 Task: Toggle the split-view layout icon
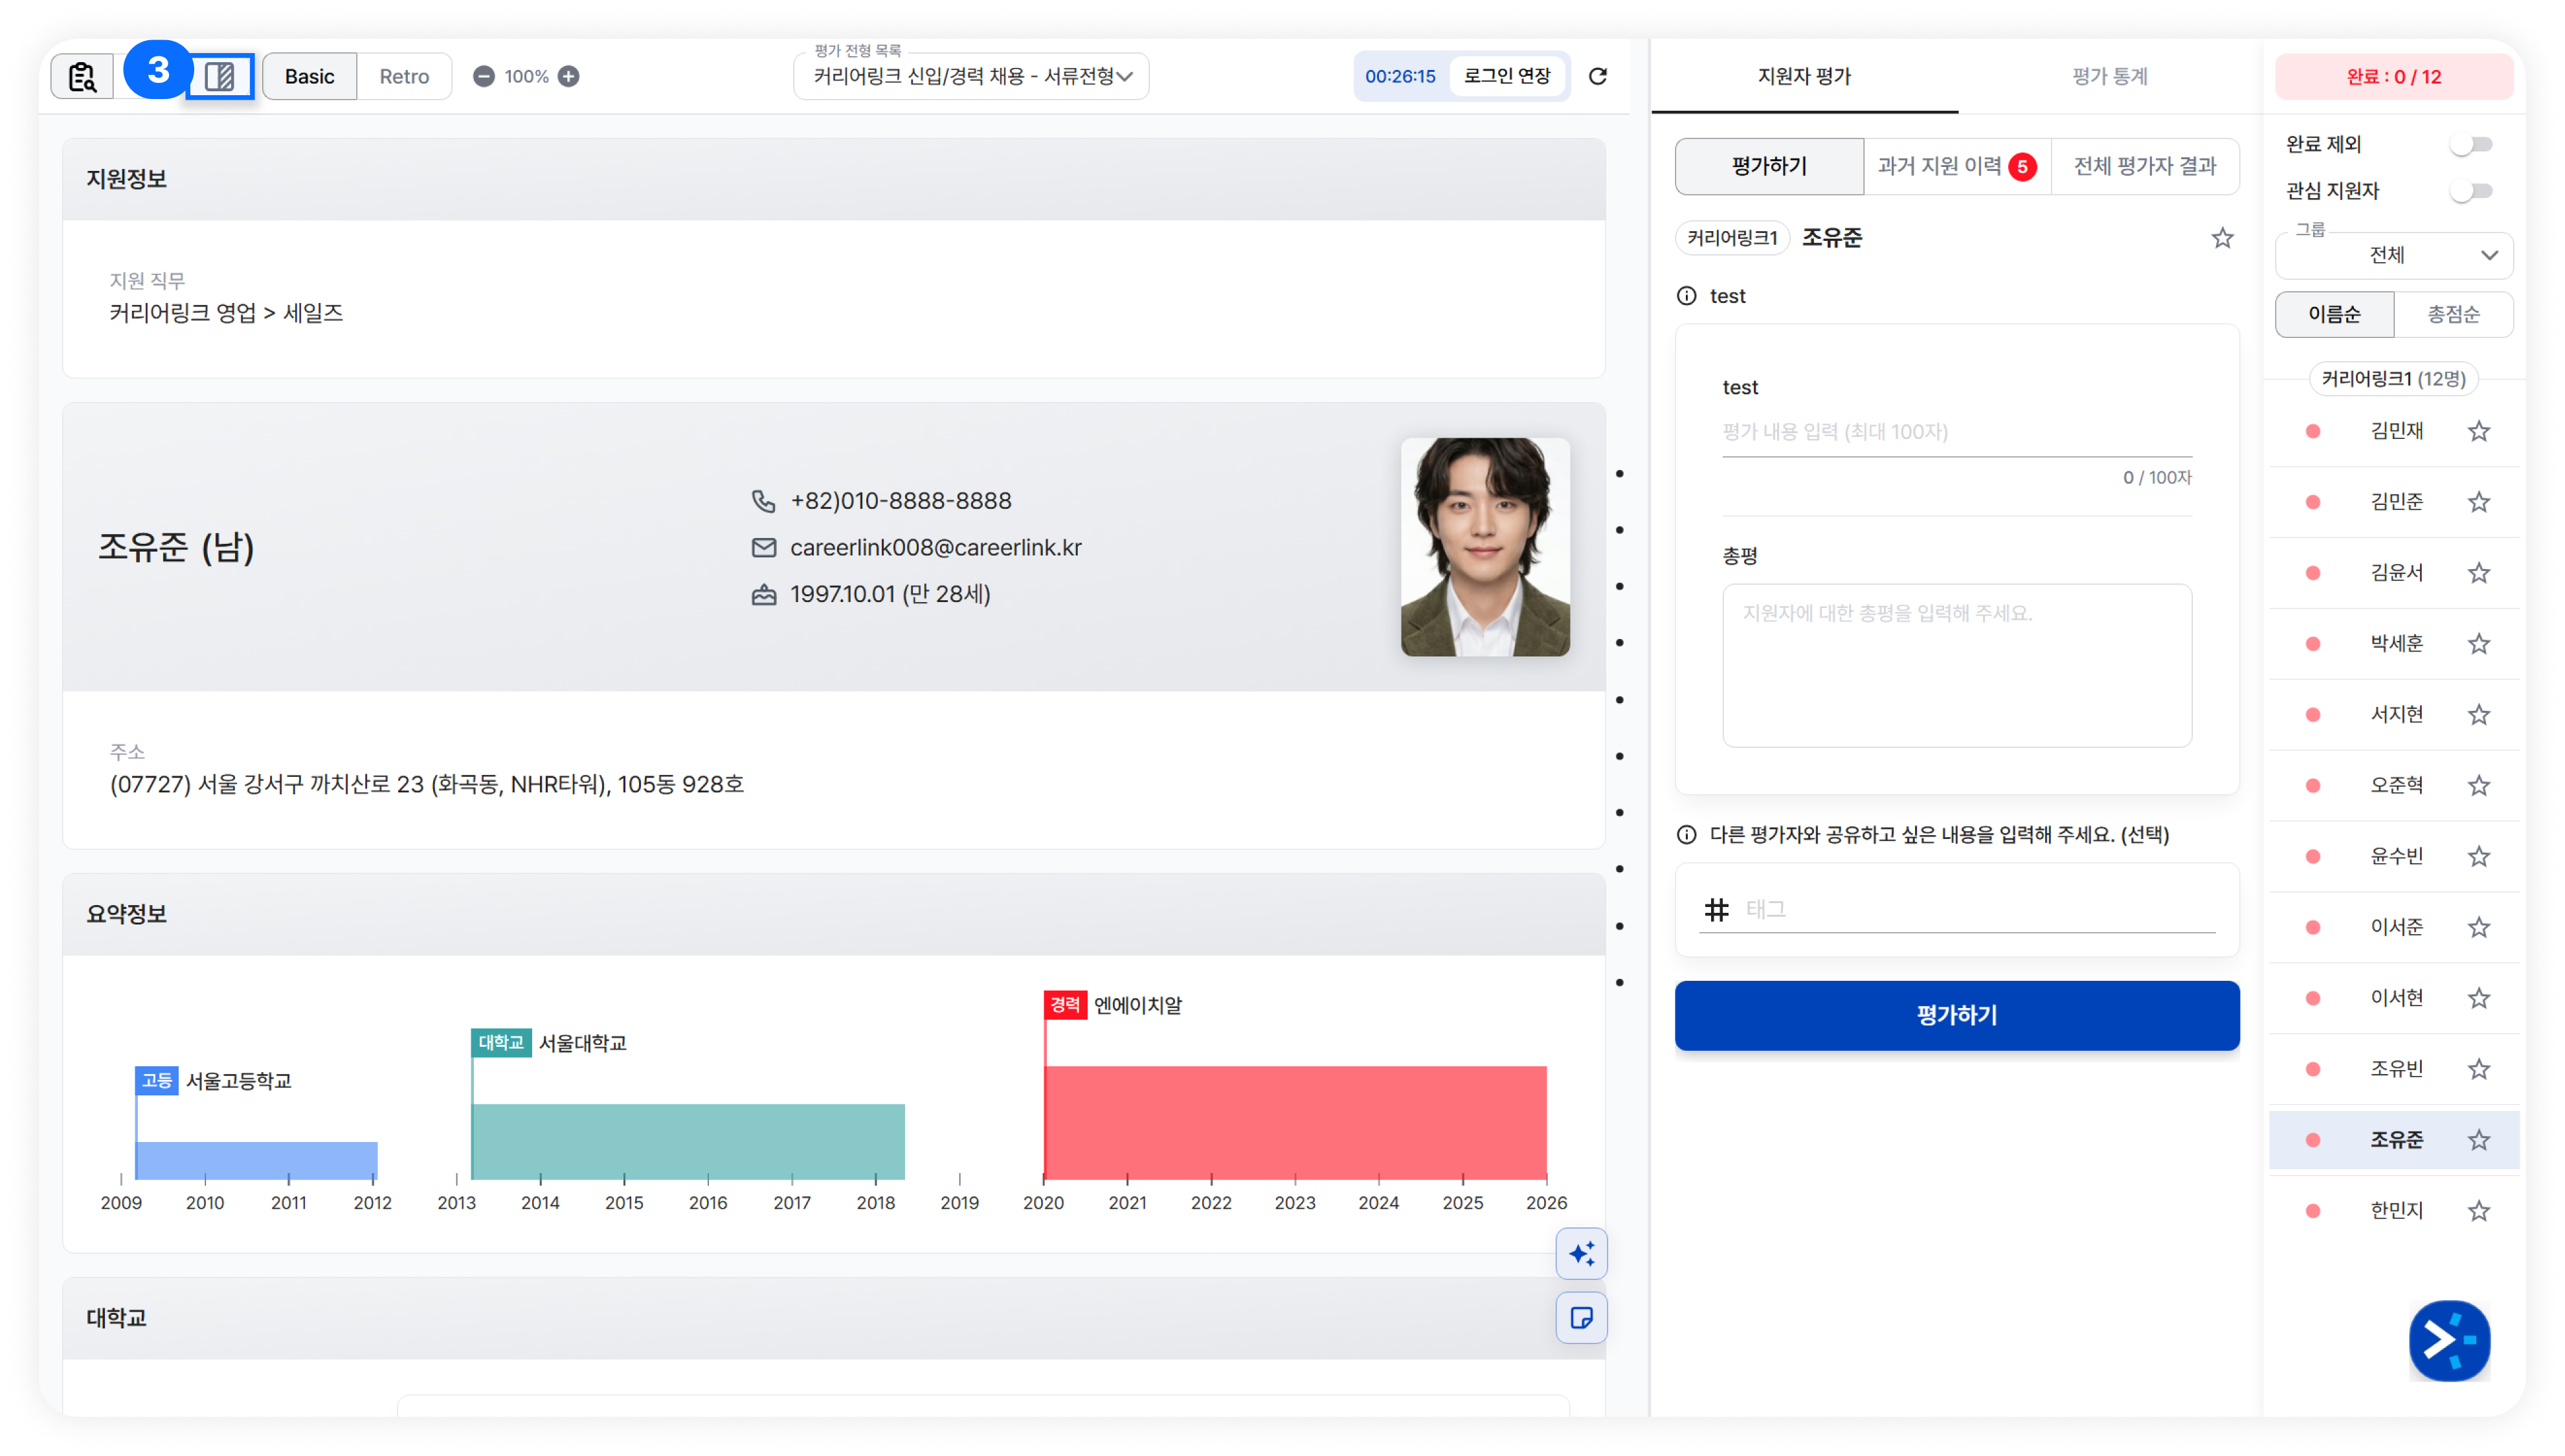pyautogui.click(x=219, y=76)
